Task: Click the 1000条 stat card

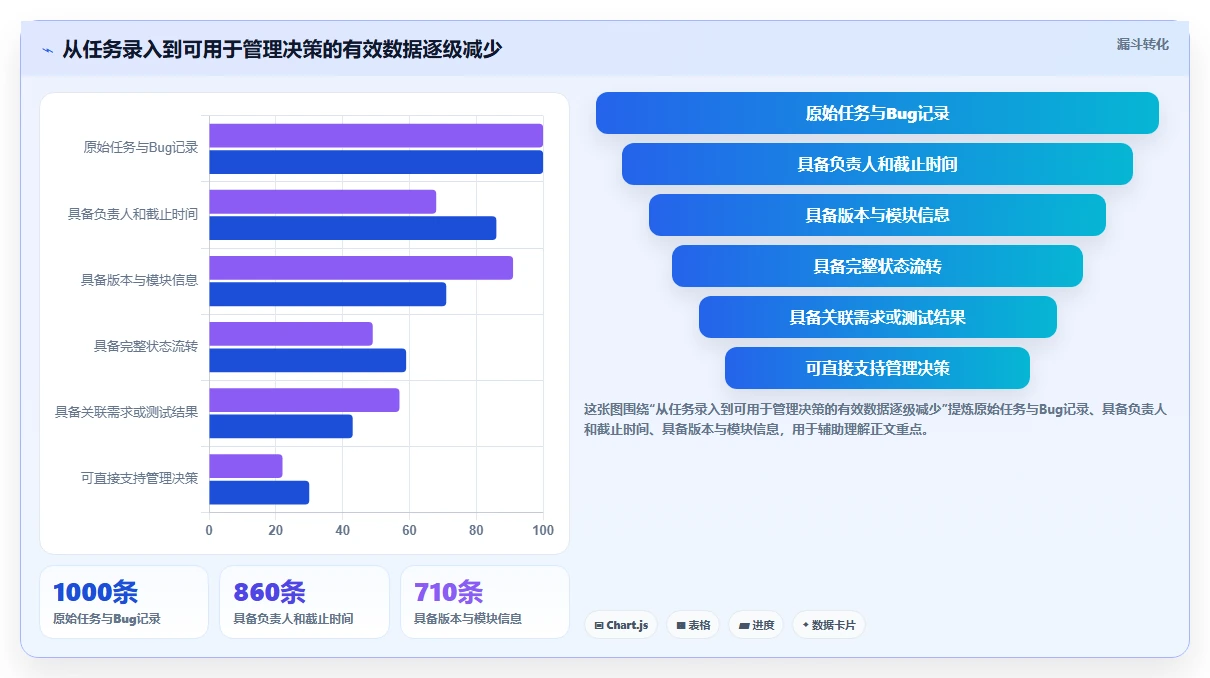Action: 124,602
